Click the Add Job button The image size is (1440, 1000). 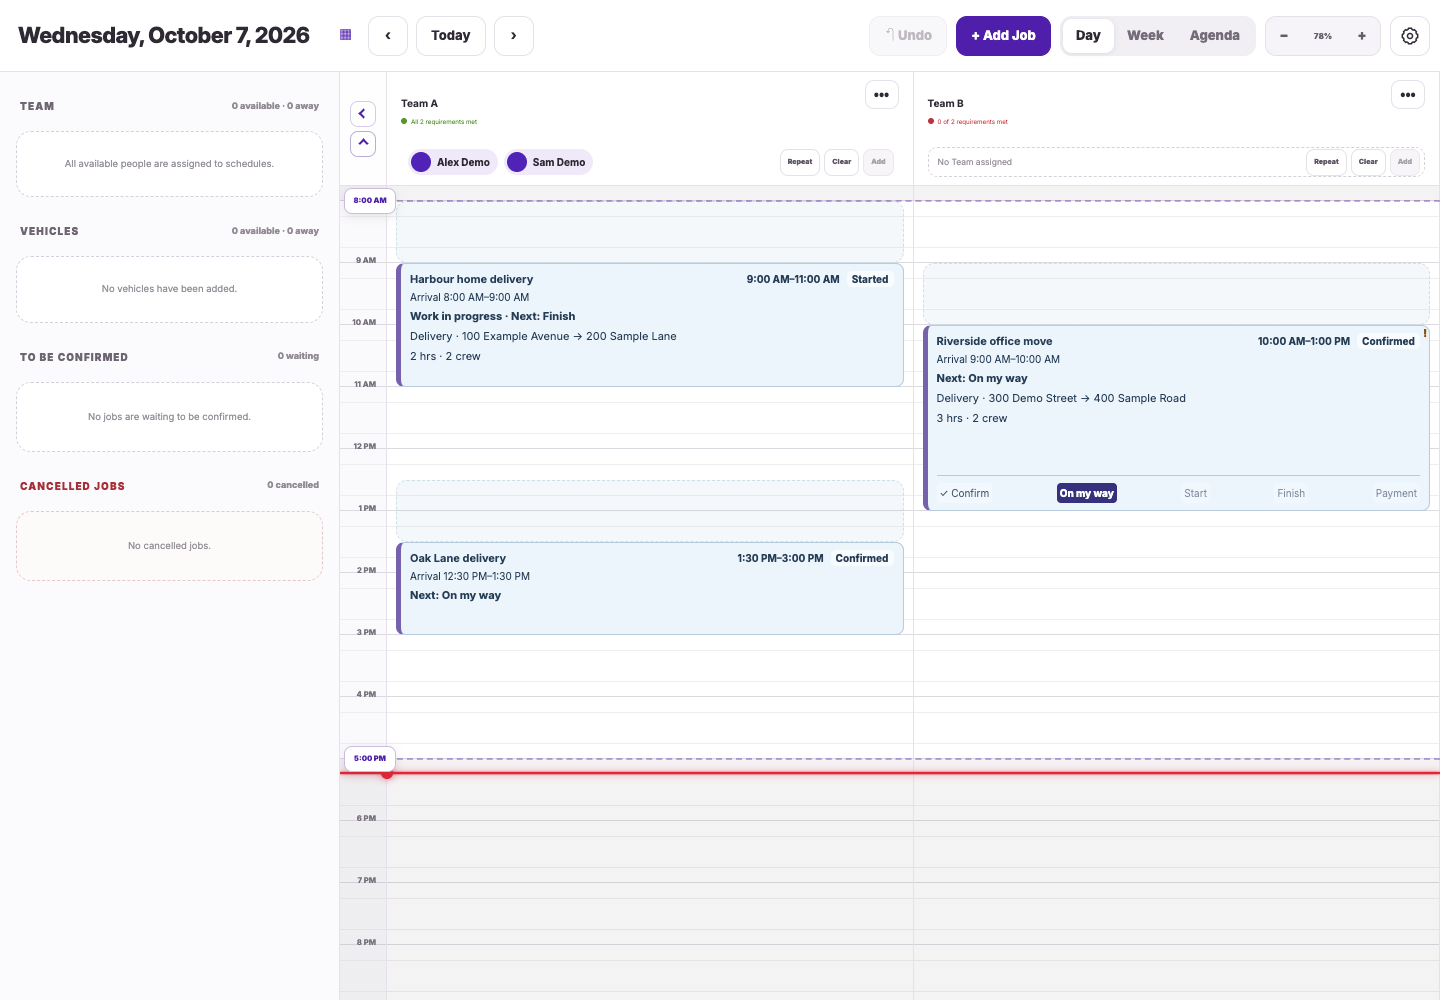pyautogui.click(x=1003, y=36)
